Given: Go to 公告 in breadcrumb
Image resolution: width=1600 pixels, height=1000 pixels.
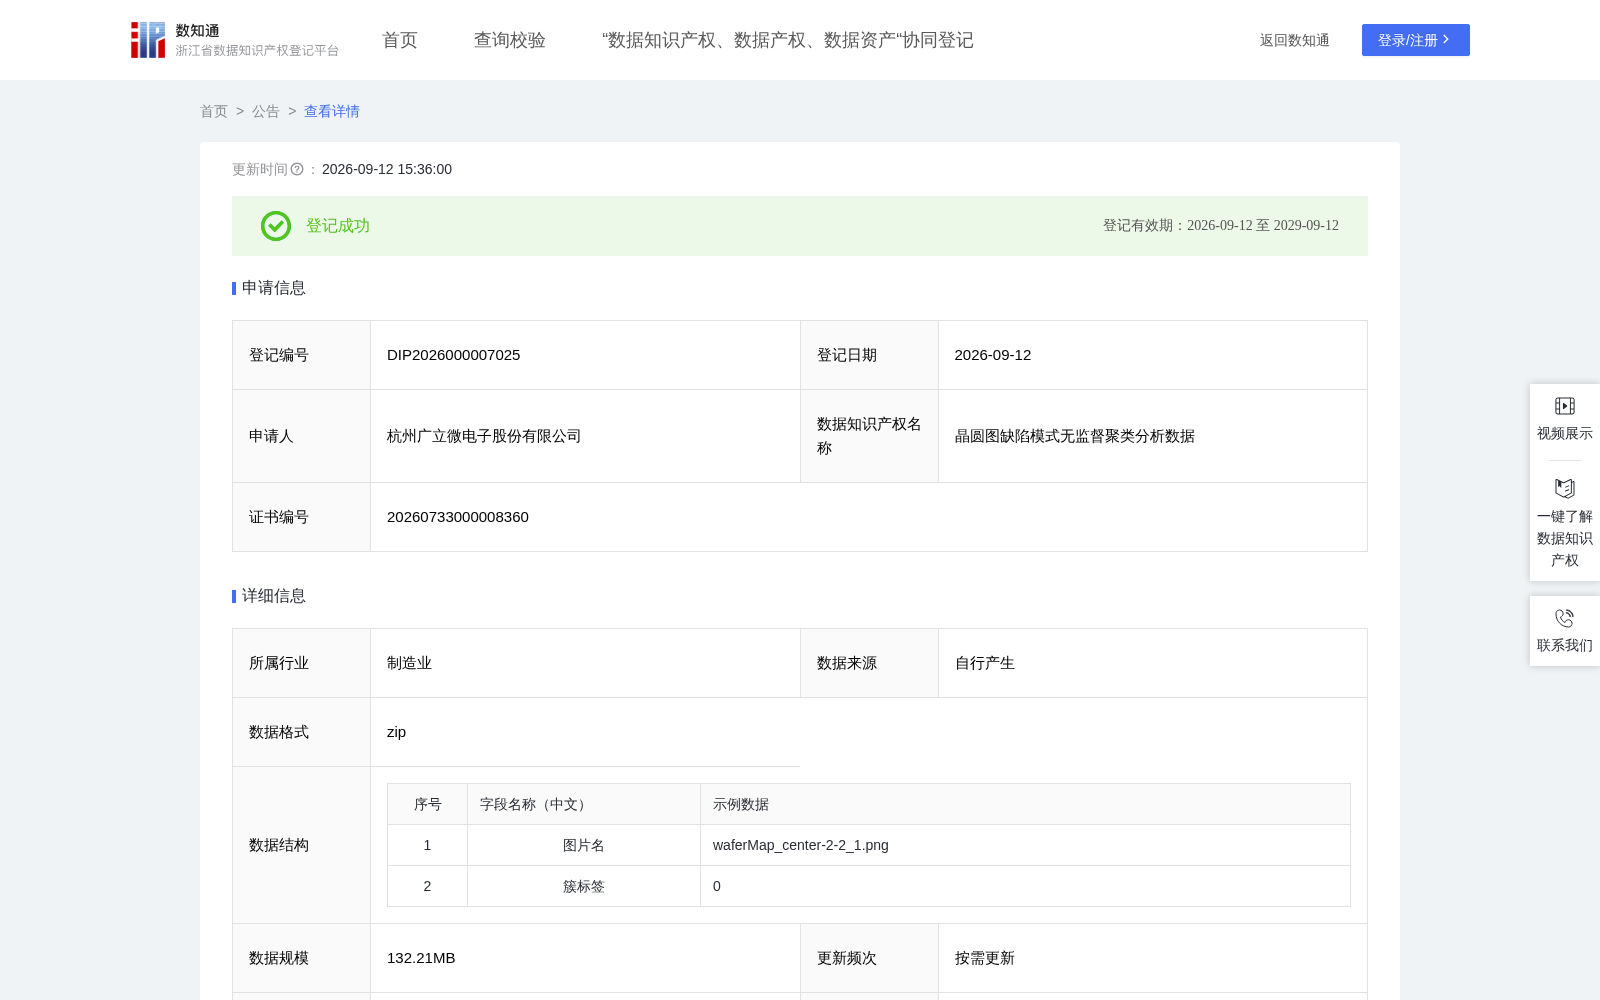Looking at the screenshot, I should point(266,111).
